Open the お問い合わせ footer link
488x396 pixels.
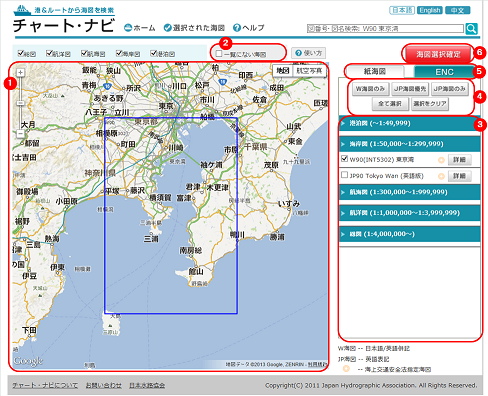104,385
